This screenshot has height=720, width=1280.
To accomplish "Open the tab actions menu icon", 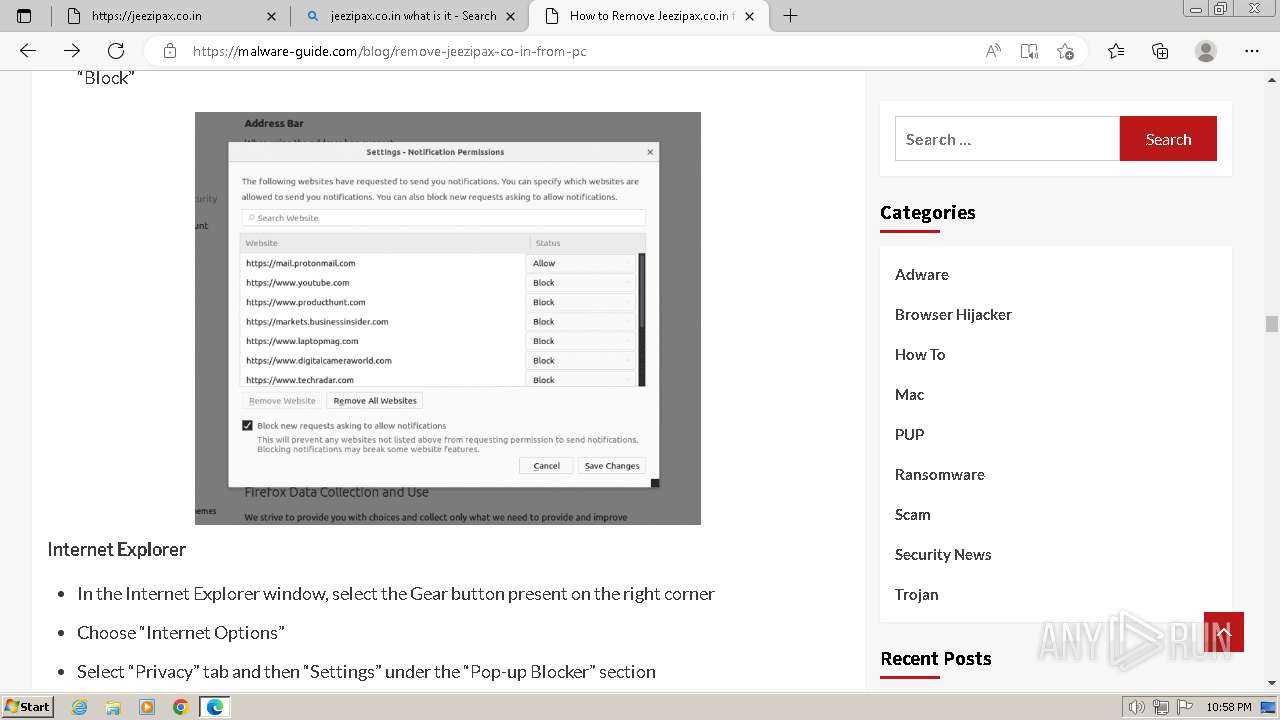I will pyautogui.click(x=24, y=16).
